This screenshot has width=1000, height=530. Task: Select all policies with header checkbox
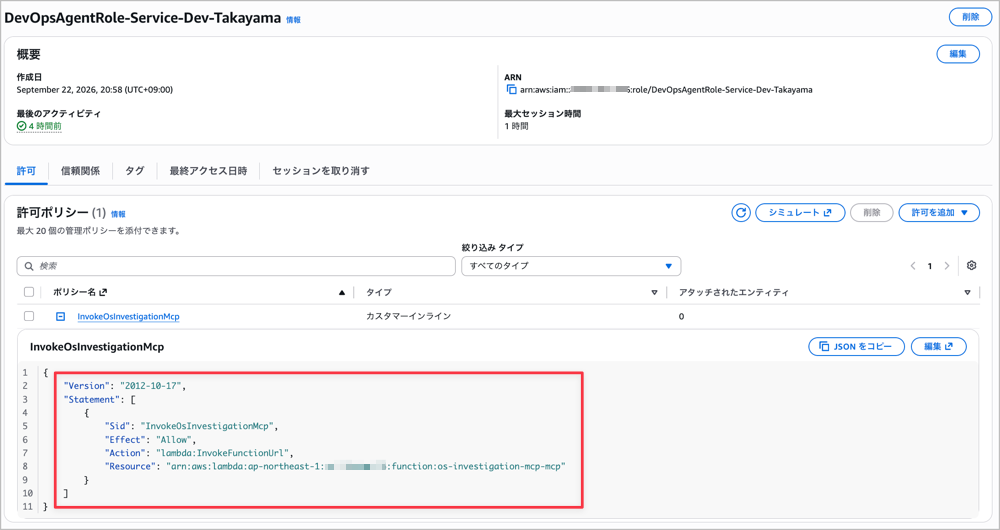point(29,292)
